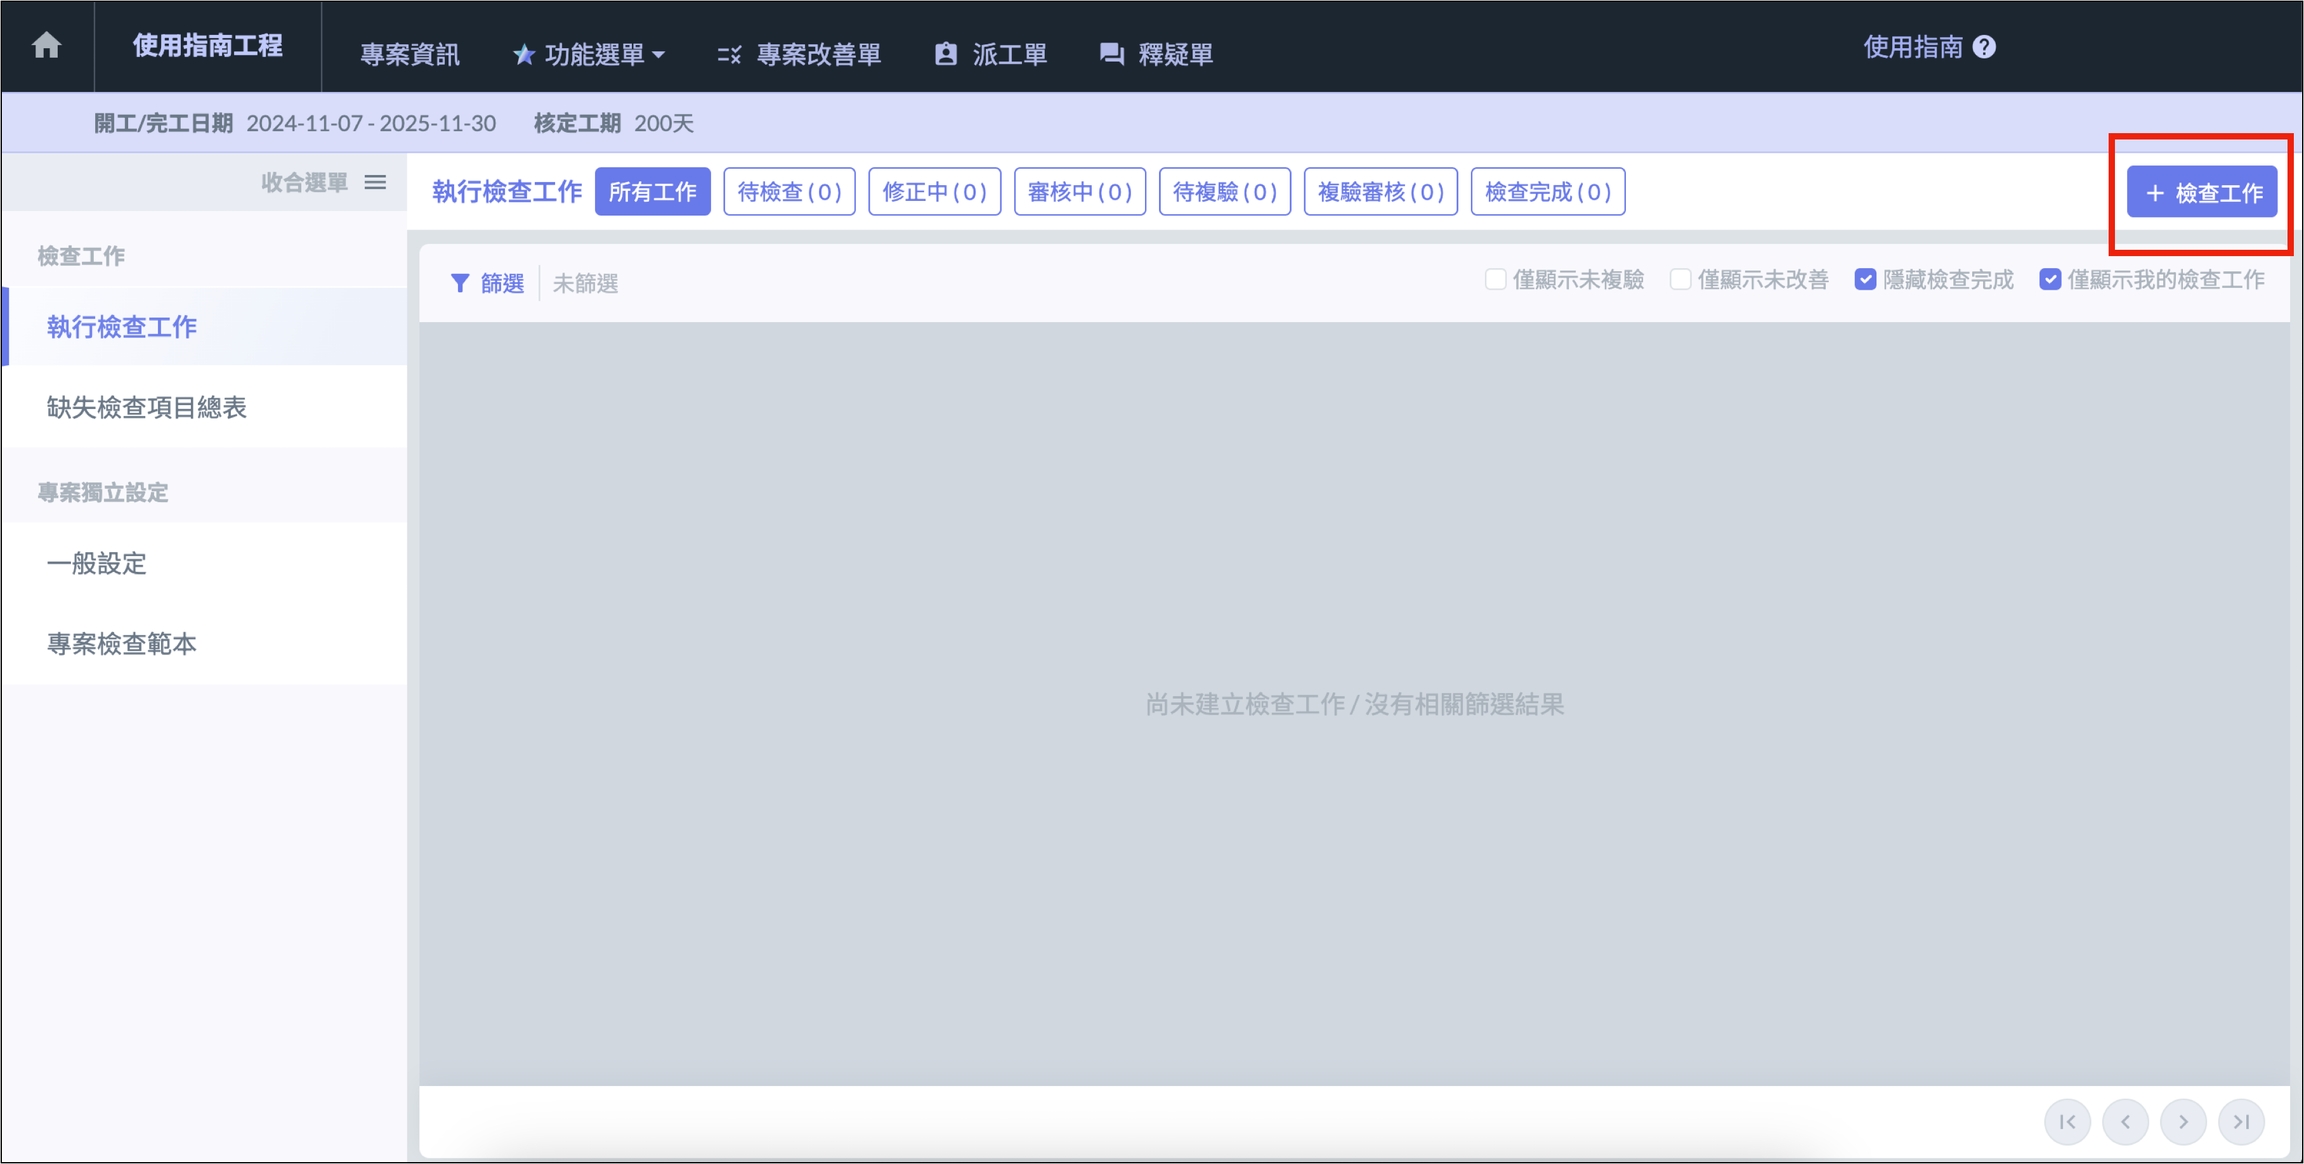This screenshot has height=1164, width=2304.
Task: Uncheck the 隱藏檢查完成 checkbox
Action: point(1865,280)
